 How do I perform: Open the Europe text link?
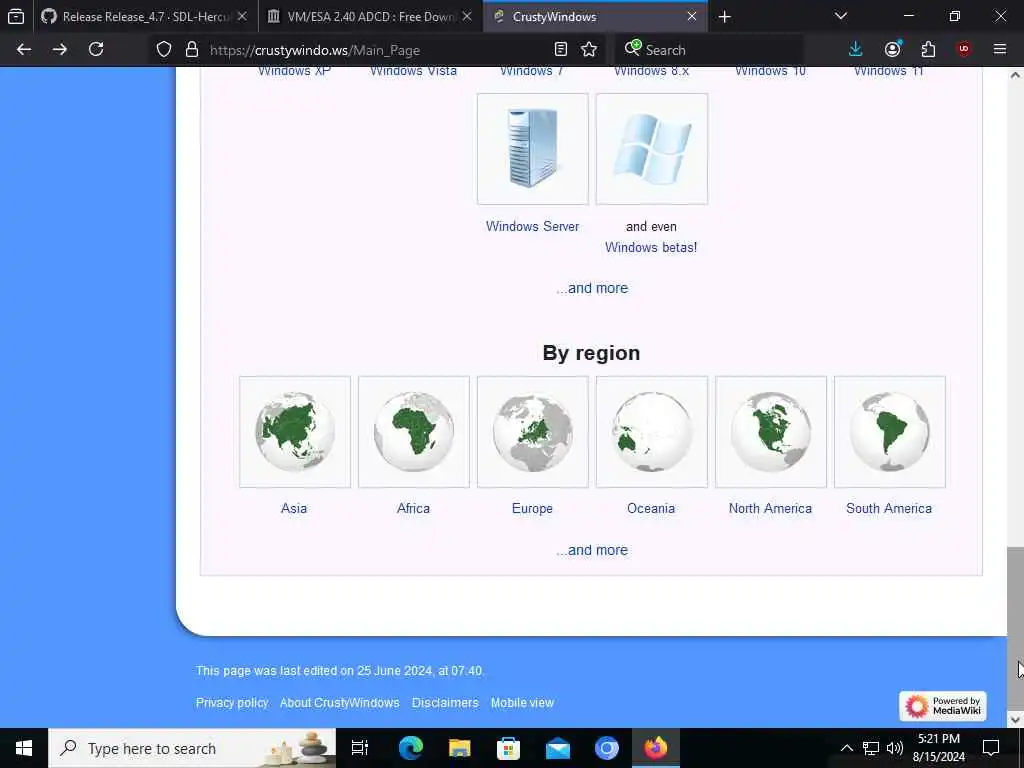[532, 508]
